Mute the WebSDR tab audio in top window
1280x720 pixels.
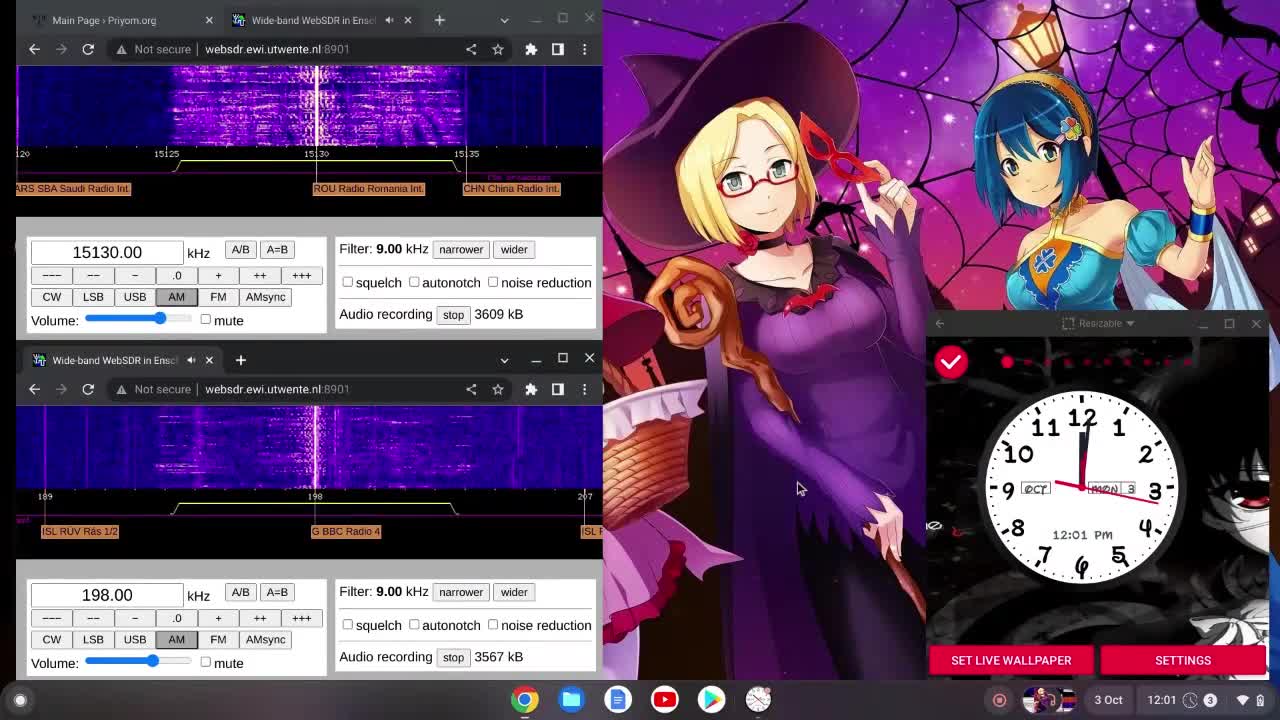click(389, 20)
